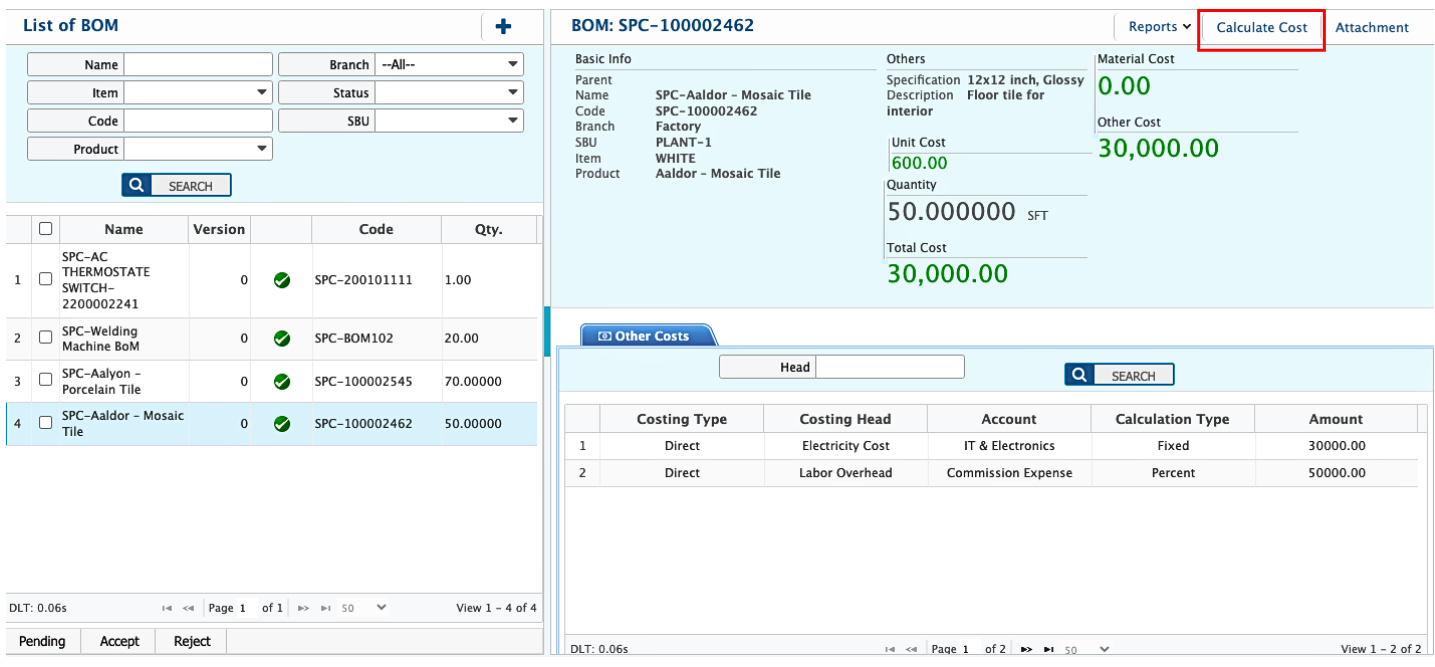Click the plus icon to add BOM

(503, 27)
